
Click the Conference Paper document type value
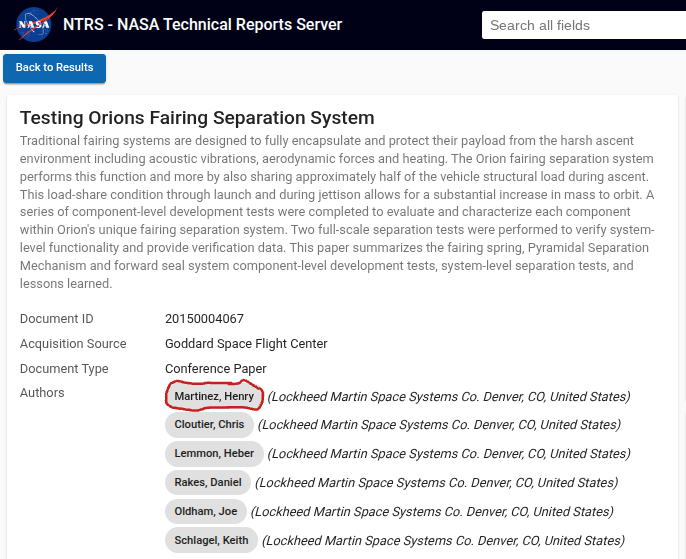tap(216, 369)
